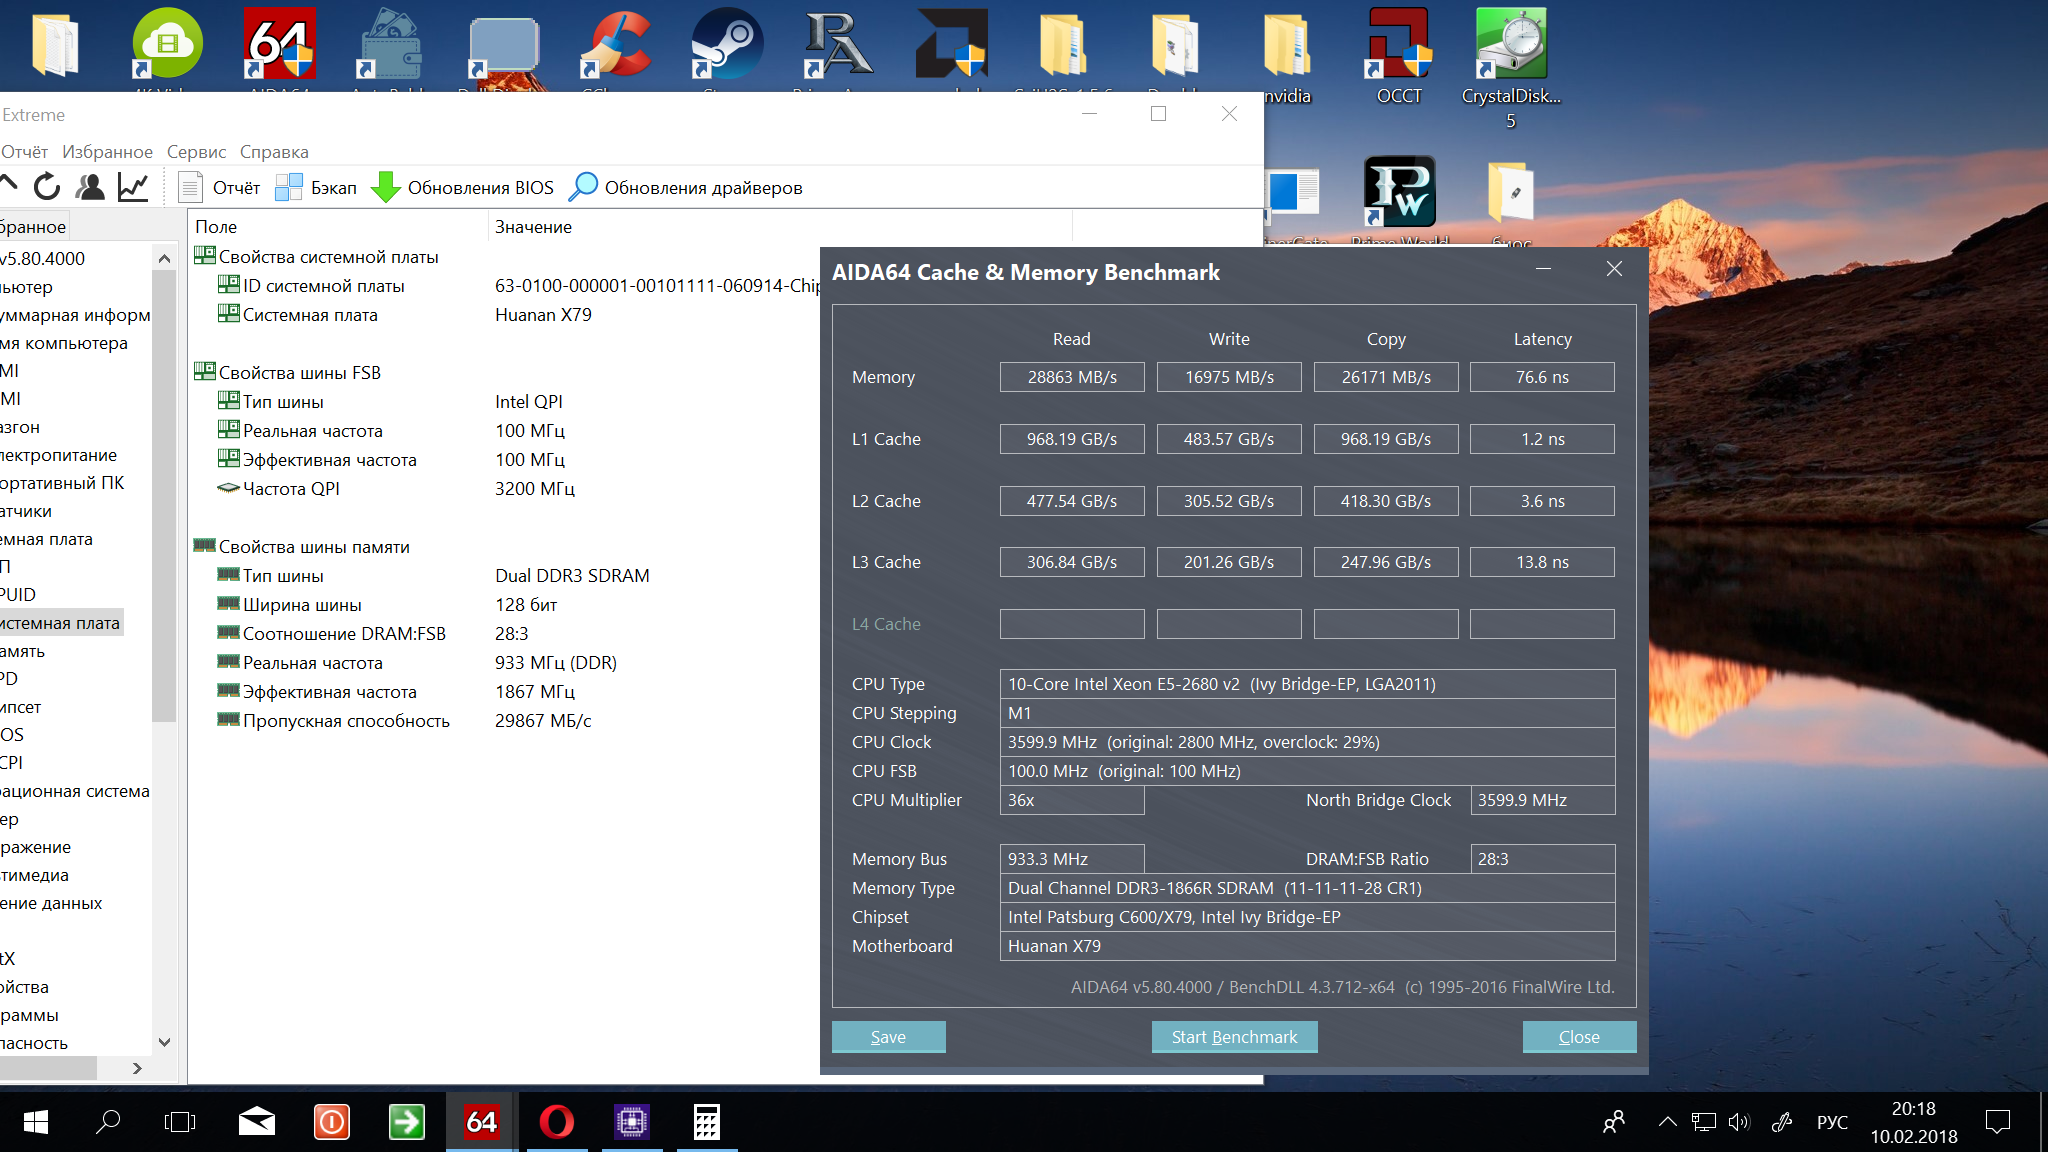Show hidden tray icons chevron
This screenshot has width=2048, height=1152.
[1667, 1122]
